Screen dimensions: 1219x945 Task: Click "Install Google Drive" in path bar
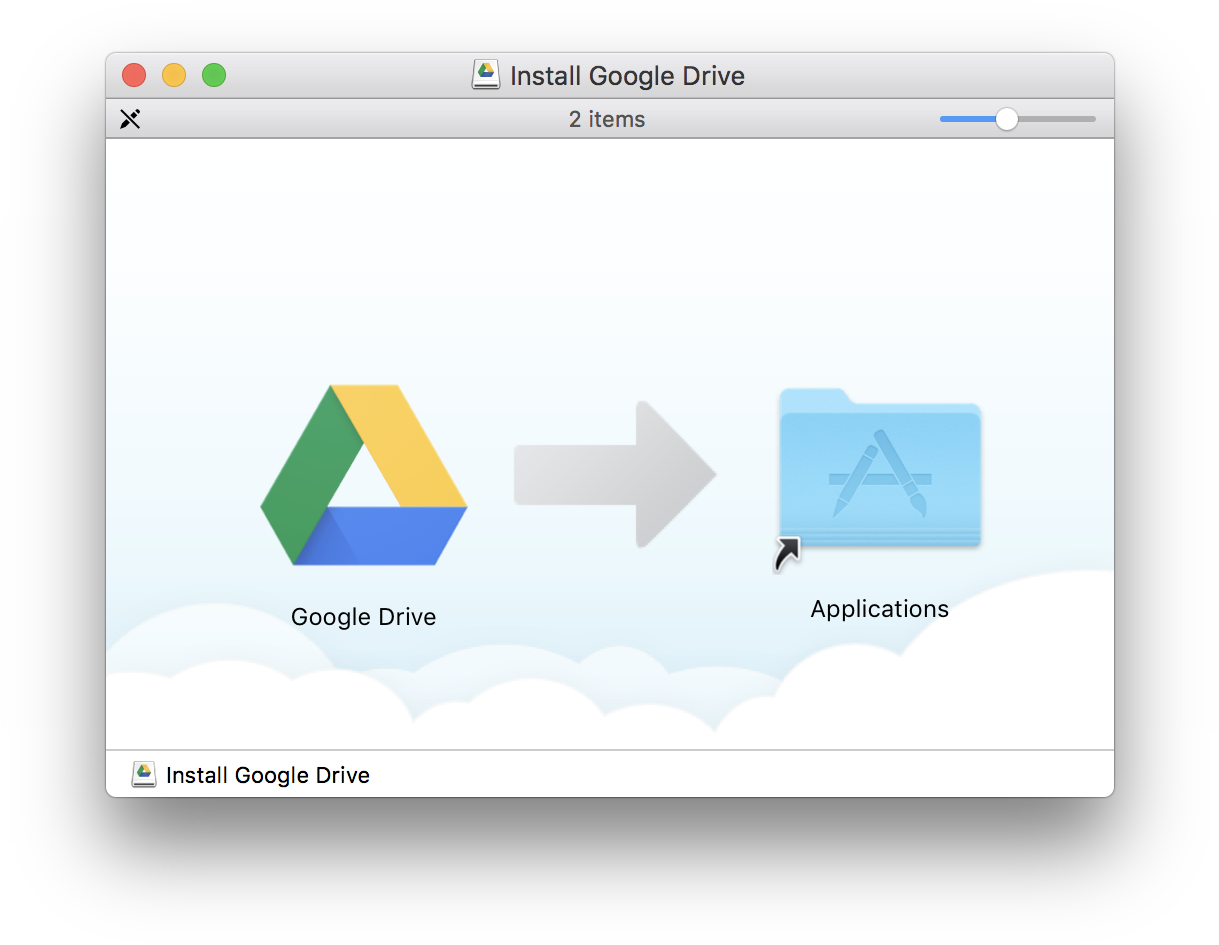click(x=268, y=775)
